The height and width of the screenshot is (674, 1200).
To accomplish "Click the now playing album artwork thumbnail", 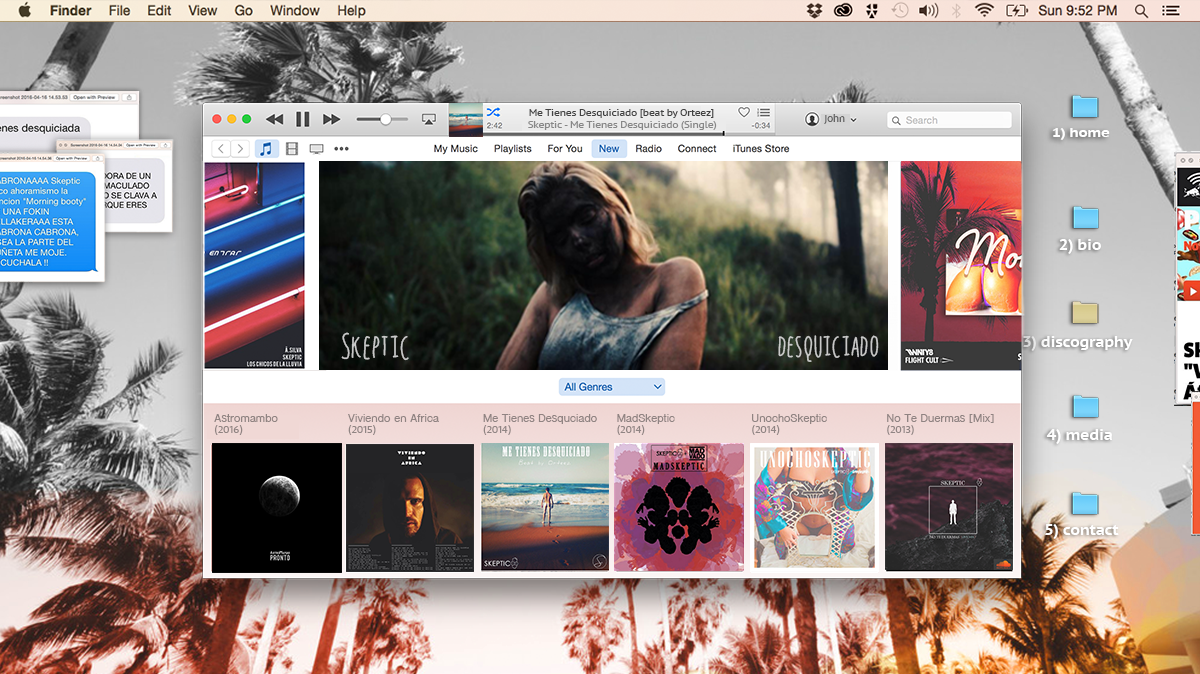I will (x=465, y=119).
